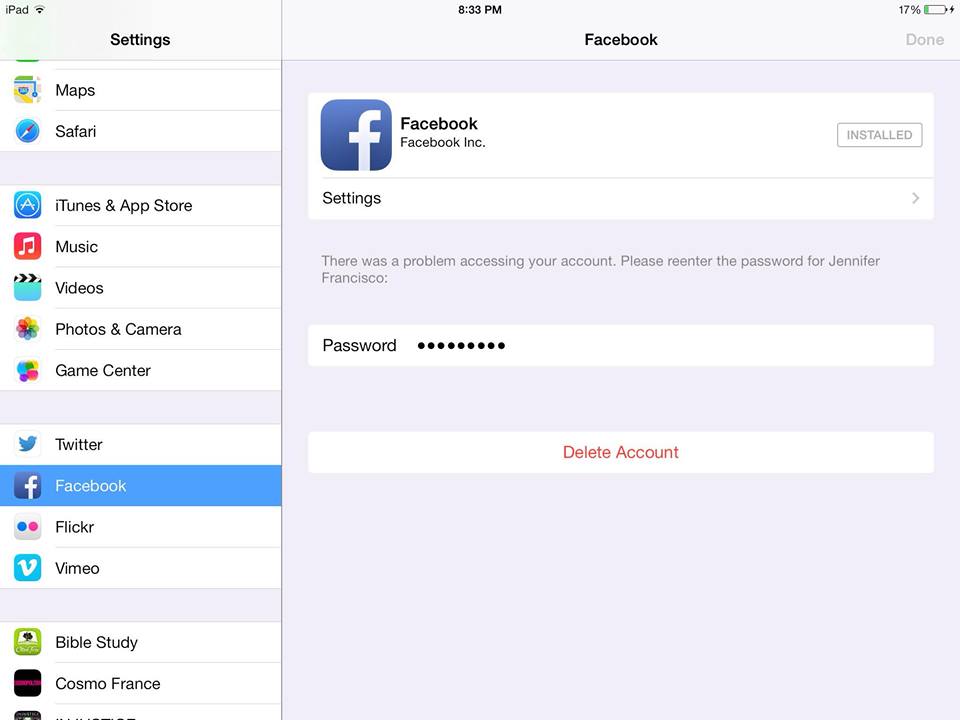Click the large Facebook app logo

(356, 135)
